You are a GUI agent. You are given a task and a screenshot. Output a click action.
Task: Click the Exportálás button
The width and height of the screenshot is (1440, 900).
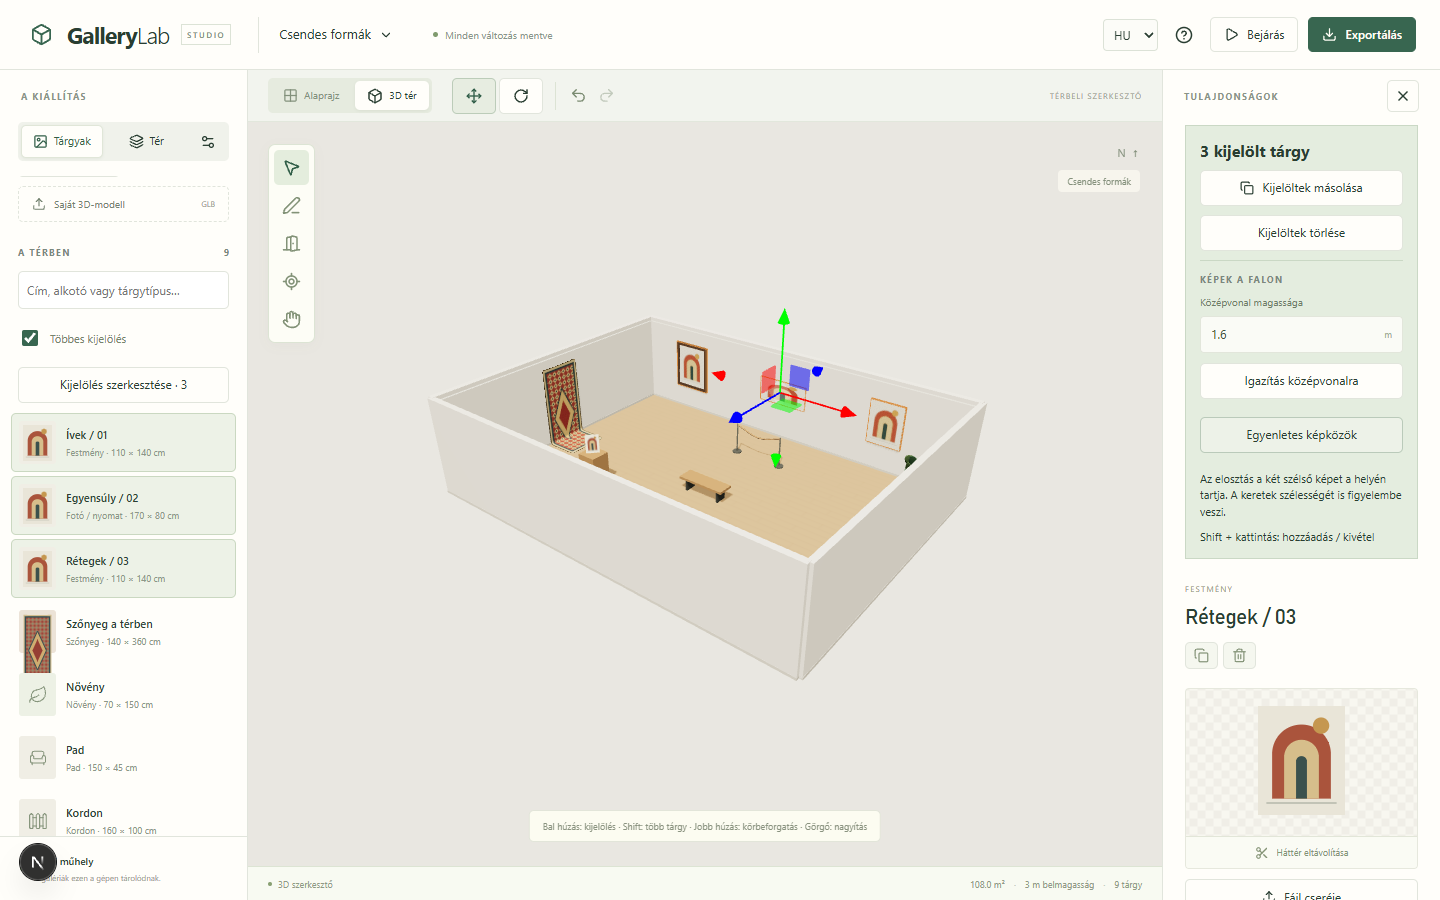pos(1362,35)
